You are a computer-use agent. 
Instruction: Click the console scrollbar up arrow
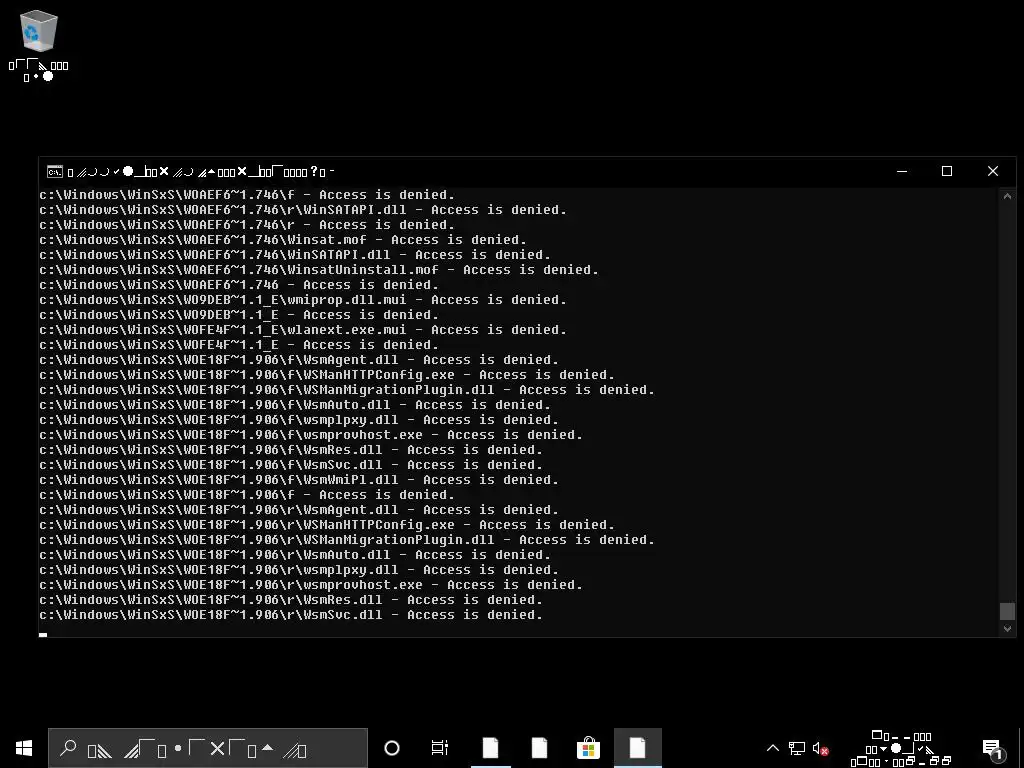click(x=1007, y=196)
